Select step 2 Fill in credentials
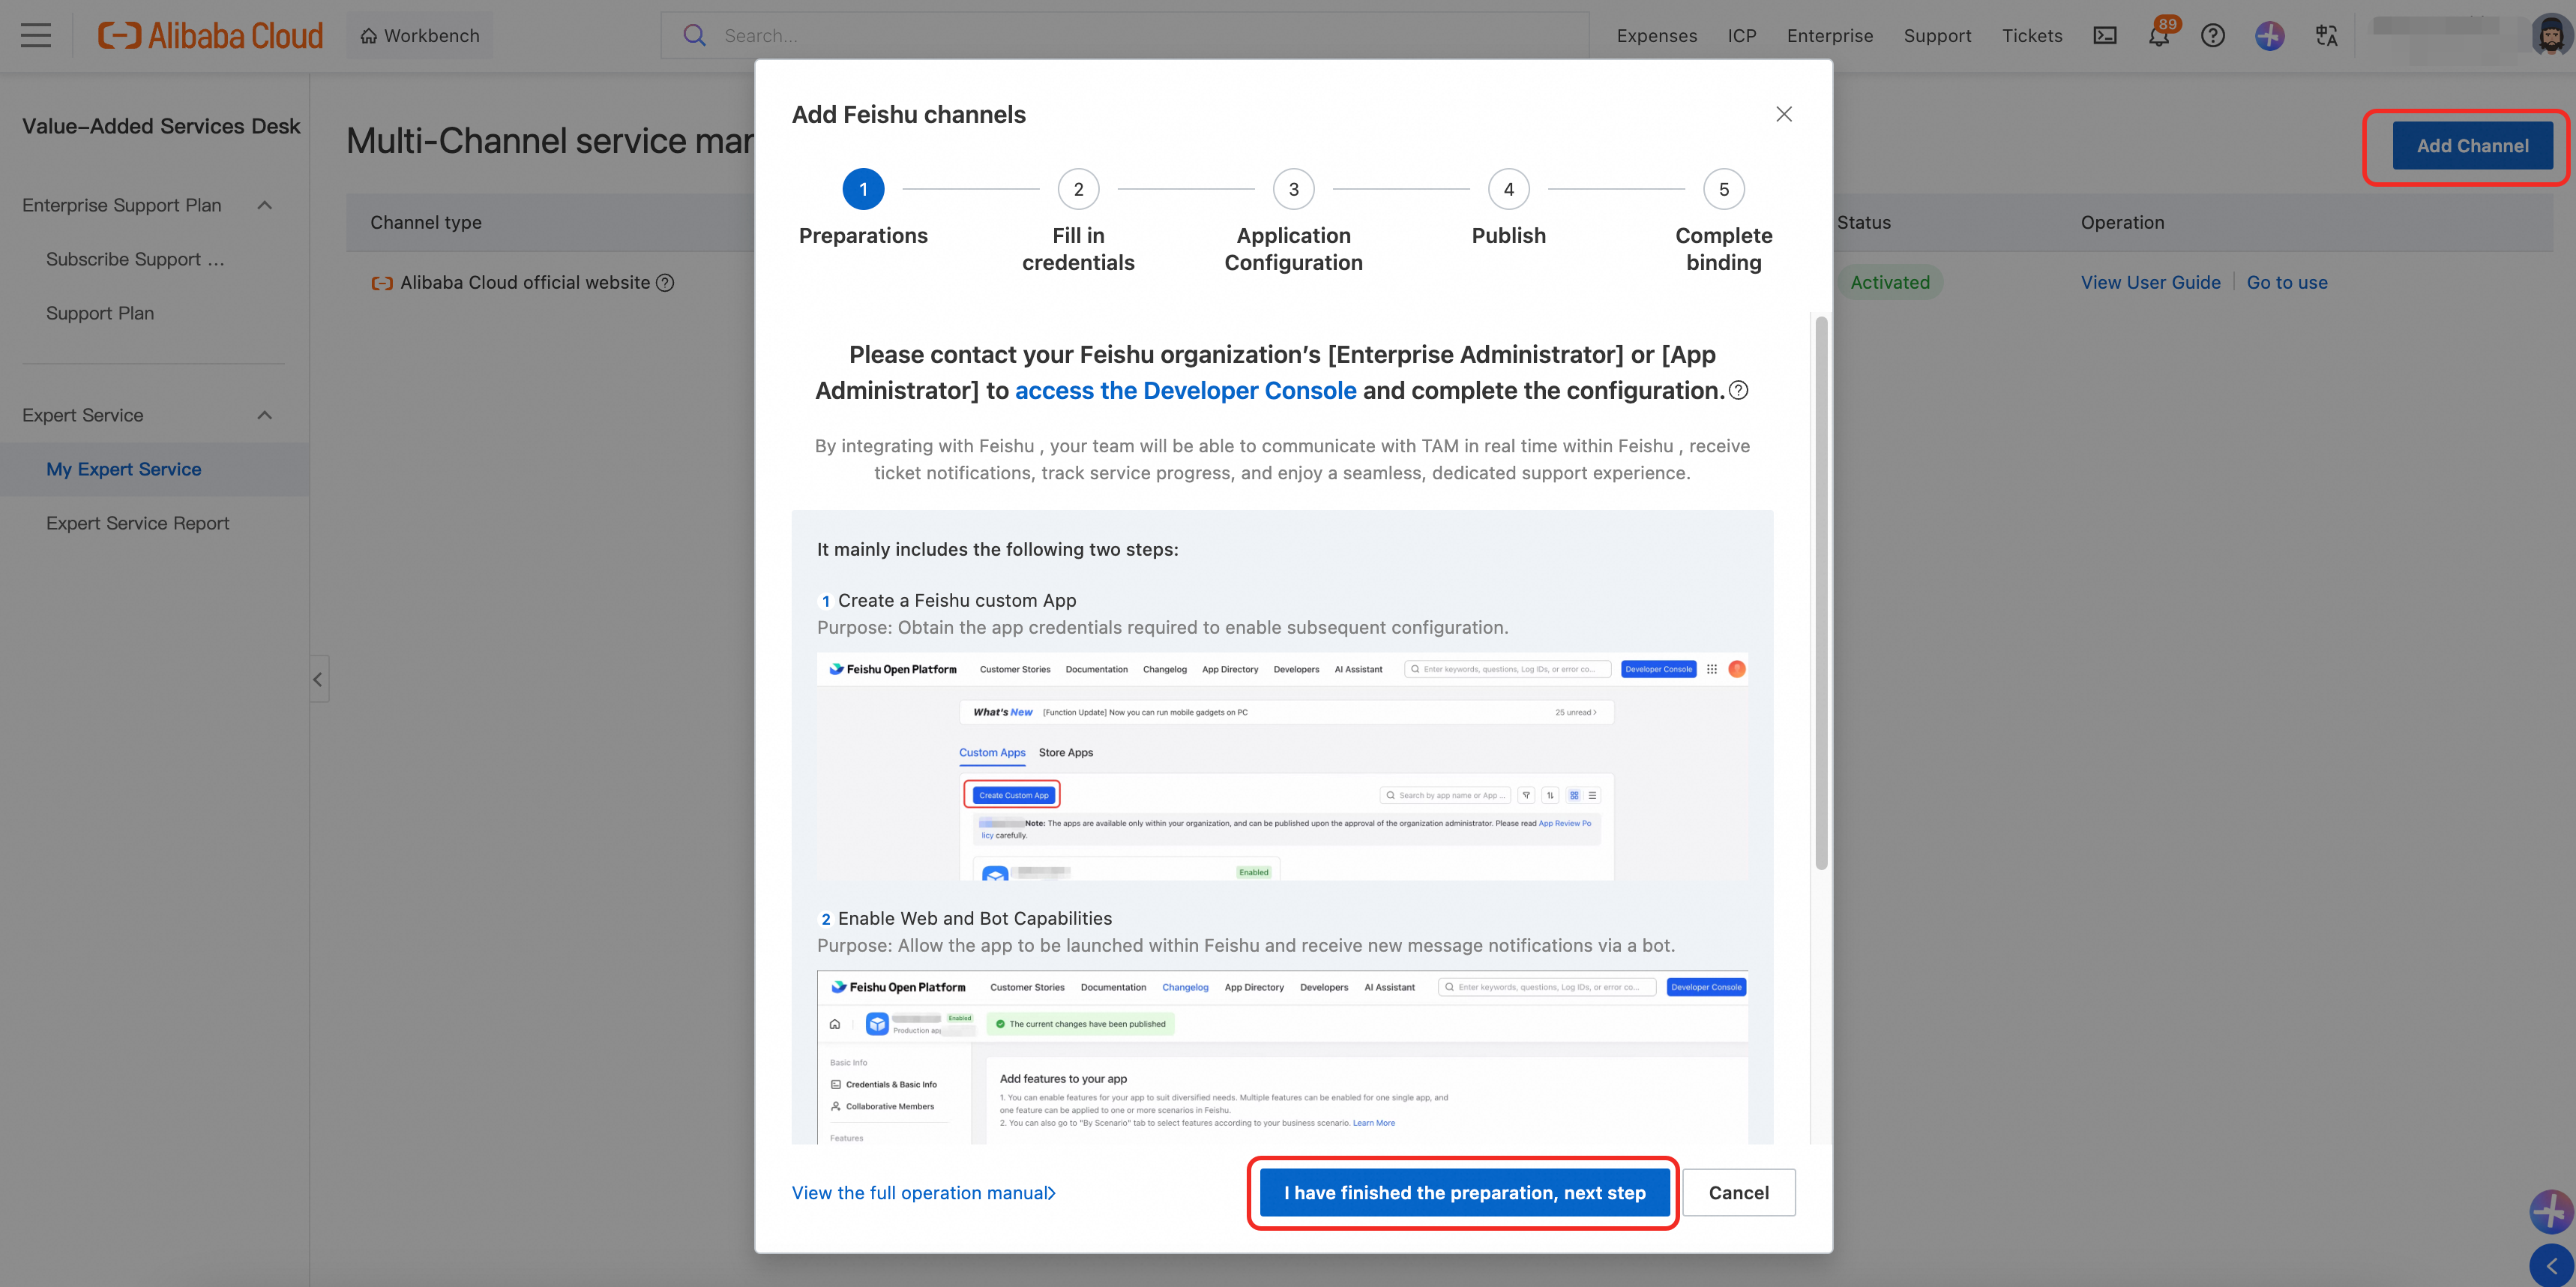This screenshot has width=2576, height=1287. tap(1078, 189)
